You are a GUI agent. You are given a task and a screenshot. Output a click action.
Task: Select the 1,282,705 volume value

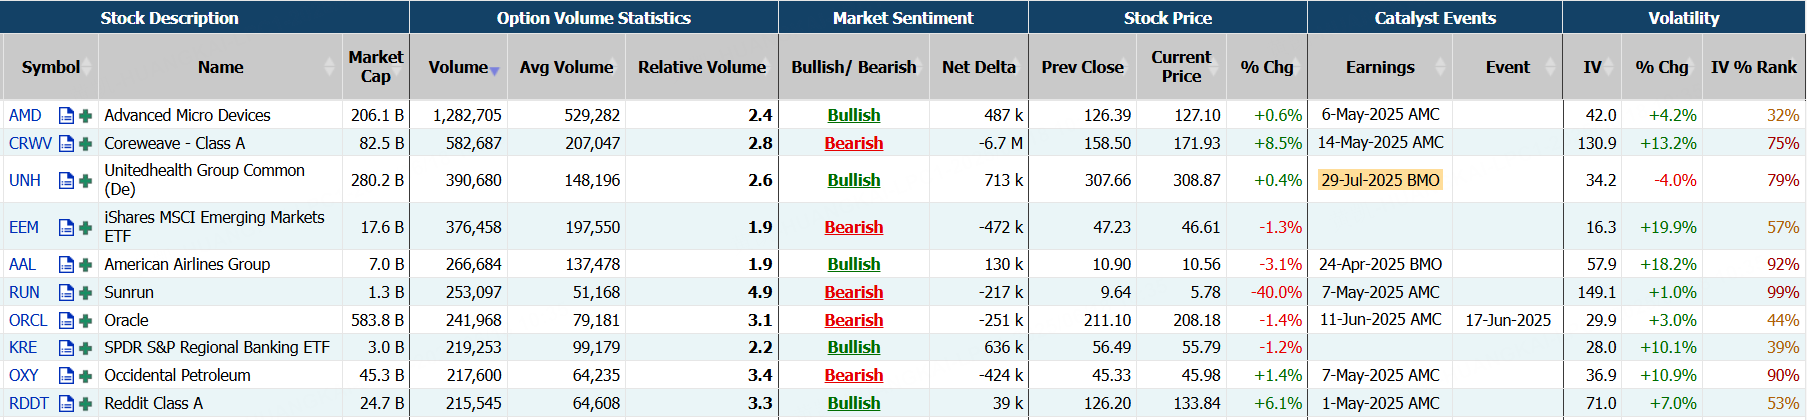[x=467, y=116]
